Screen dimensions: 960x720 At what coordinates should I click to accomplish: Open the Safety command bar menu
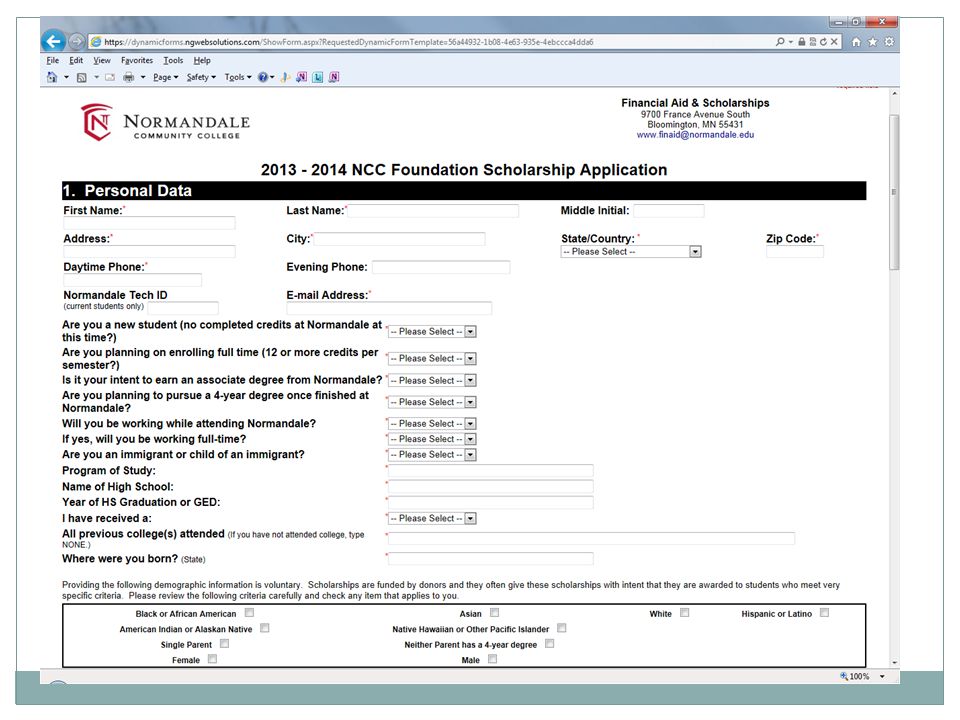[201, 77]
